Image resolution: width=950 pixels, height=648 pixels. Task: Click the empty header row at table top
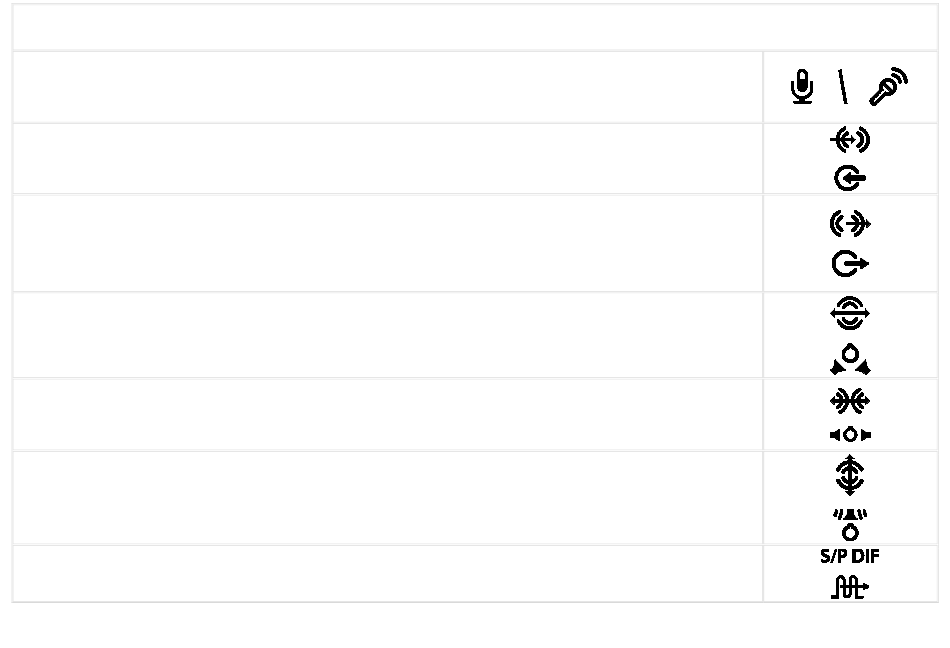pyautogui.click(x=475, y=27)
